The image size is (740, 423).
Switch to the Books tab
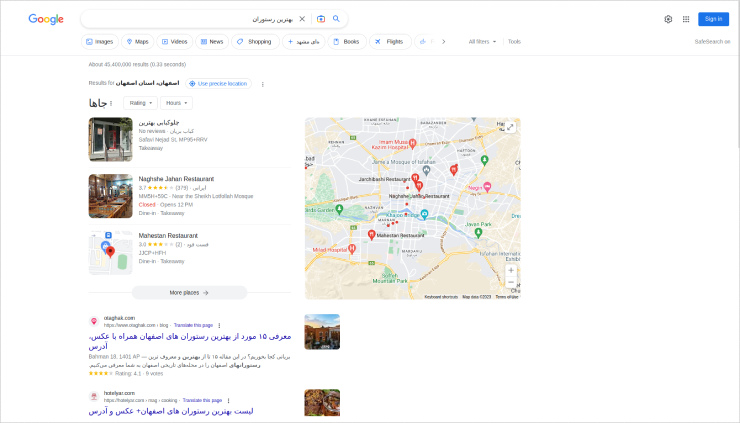tap(346, 42)
